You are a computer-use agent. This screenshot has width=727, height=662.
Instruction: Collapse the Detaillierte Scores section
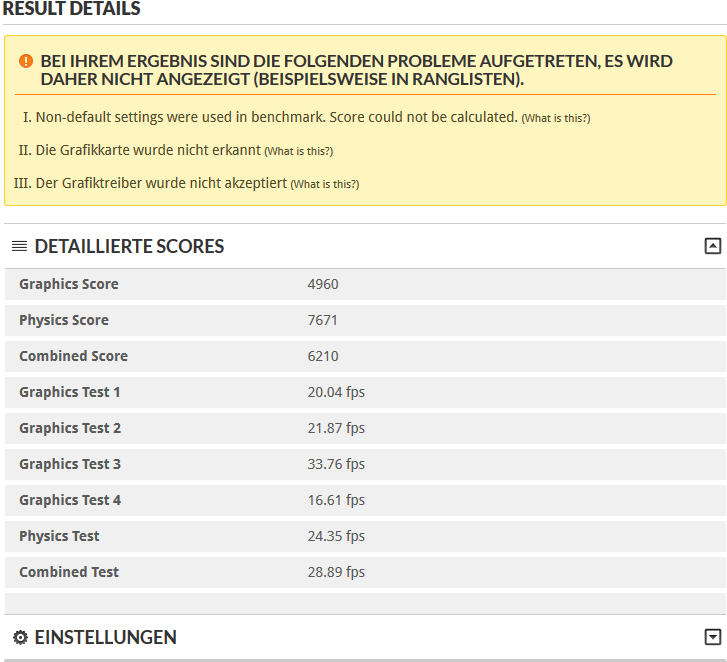click(712, 246)
